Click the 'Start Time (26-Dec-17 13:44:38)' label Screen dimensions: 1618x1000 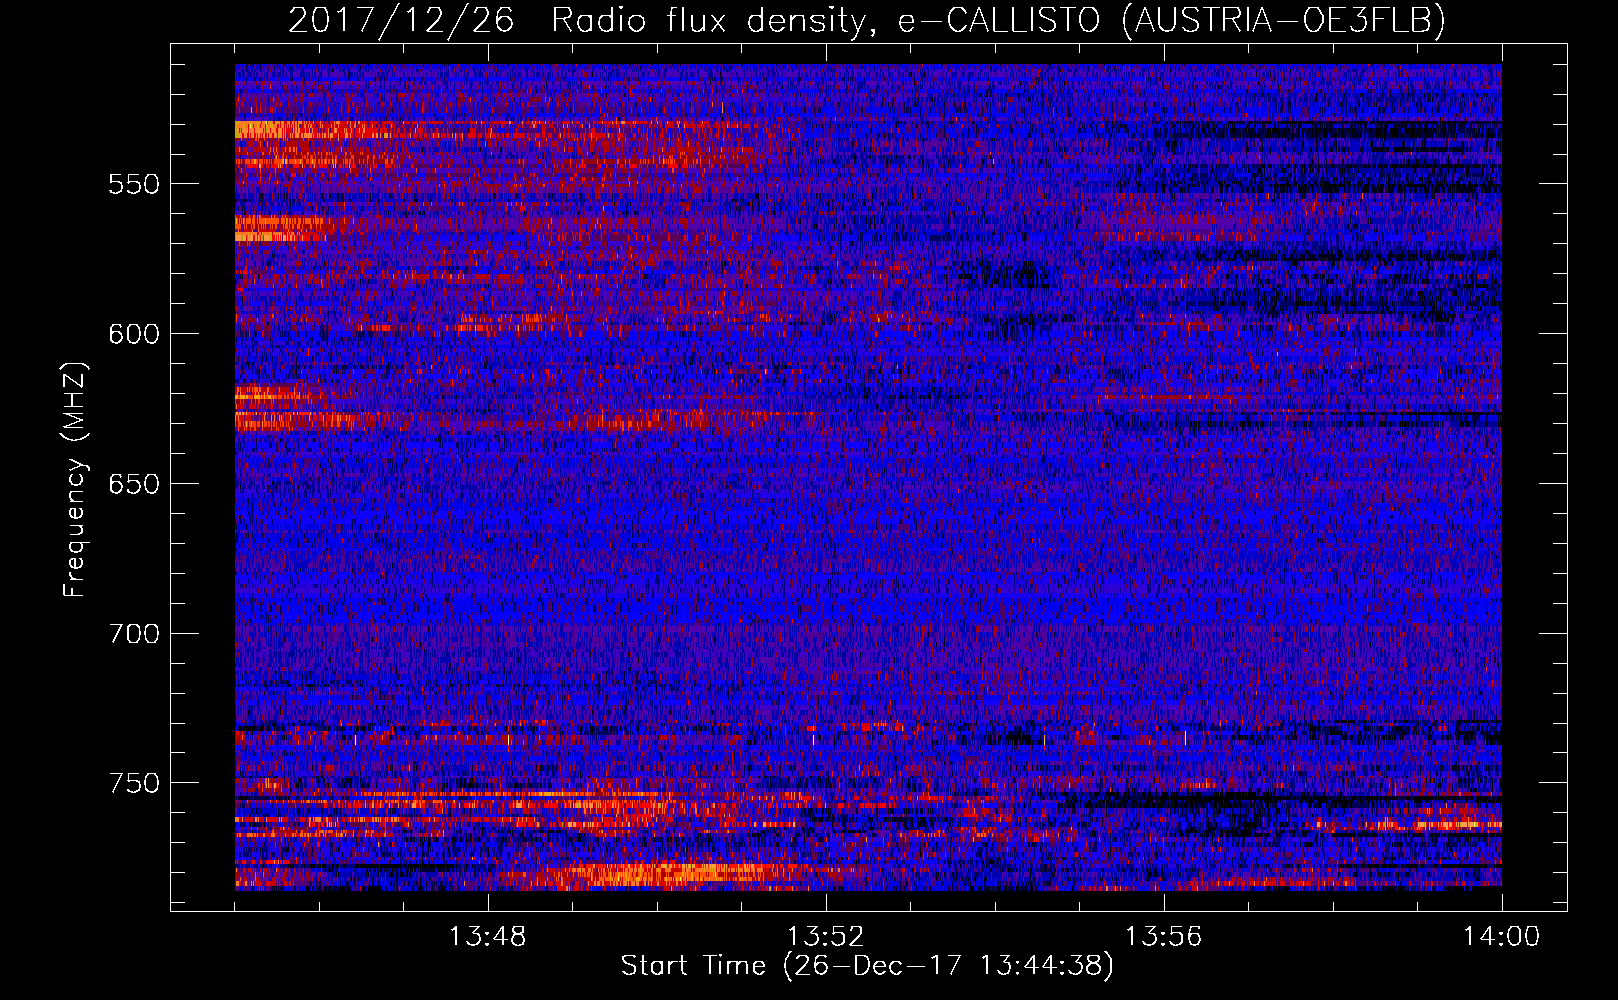coord(867,966)
